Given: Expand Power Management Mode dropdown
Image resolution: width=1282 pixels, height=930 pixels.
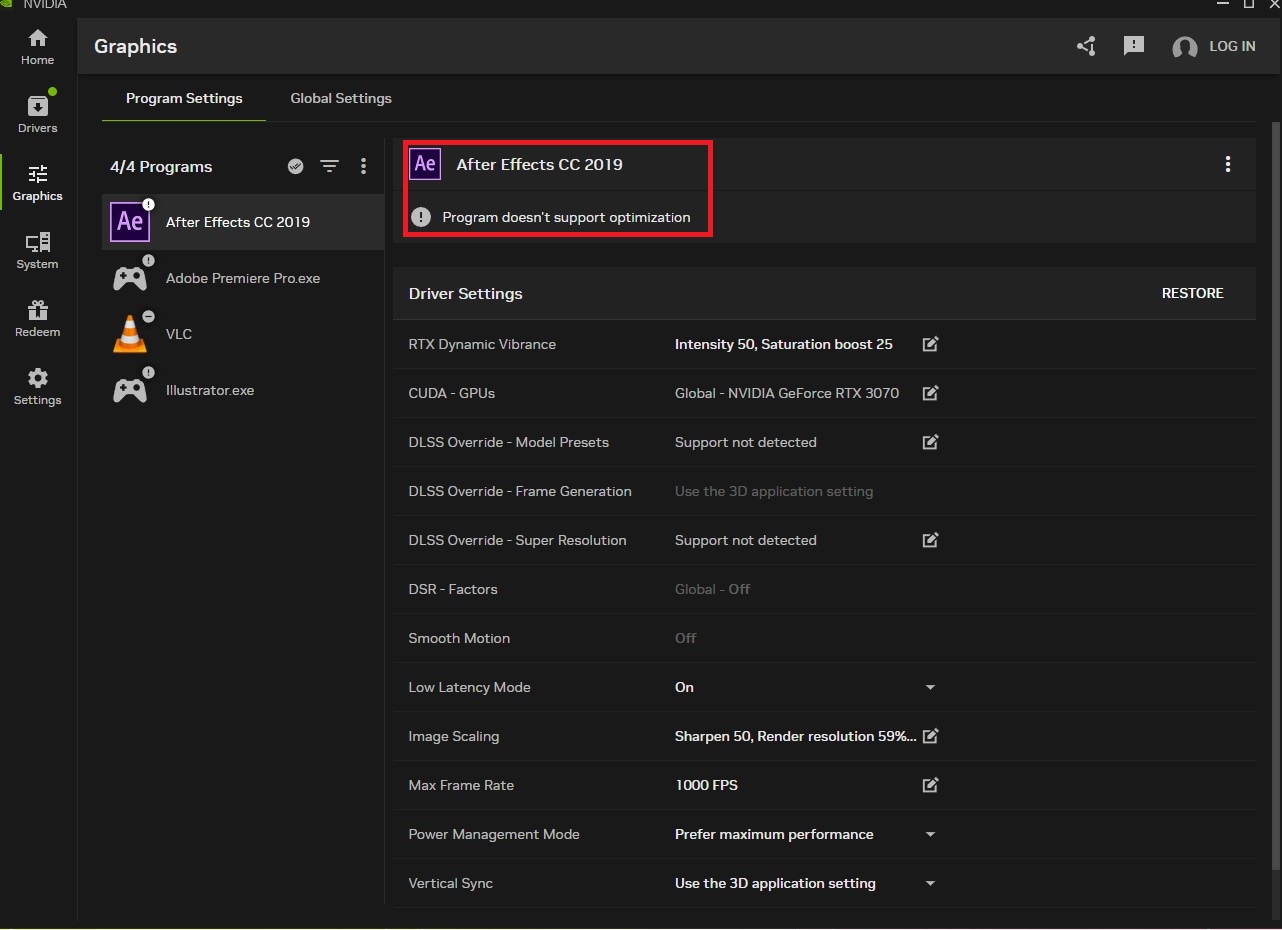Looking at the screenshot, I should click(x=930, y=835).
